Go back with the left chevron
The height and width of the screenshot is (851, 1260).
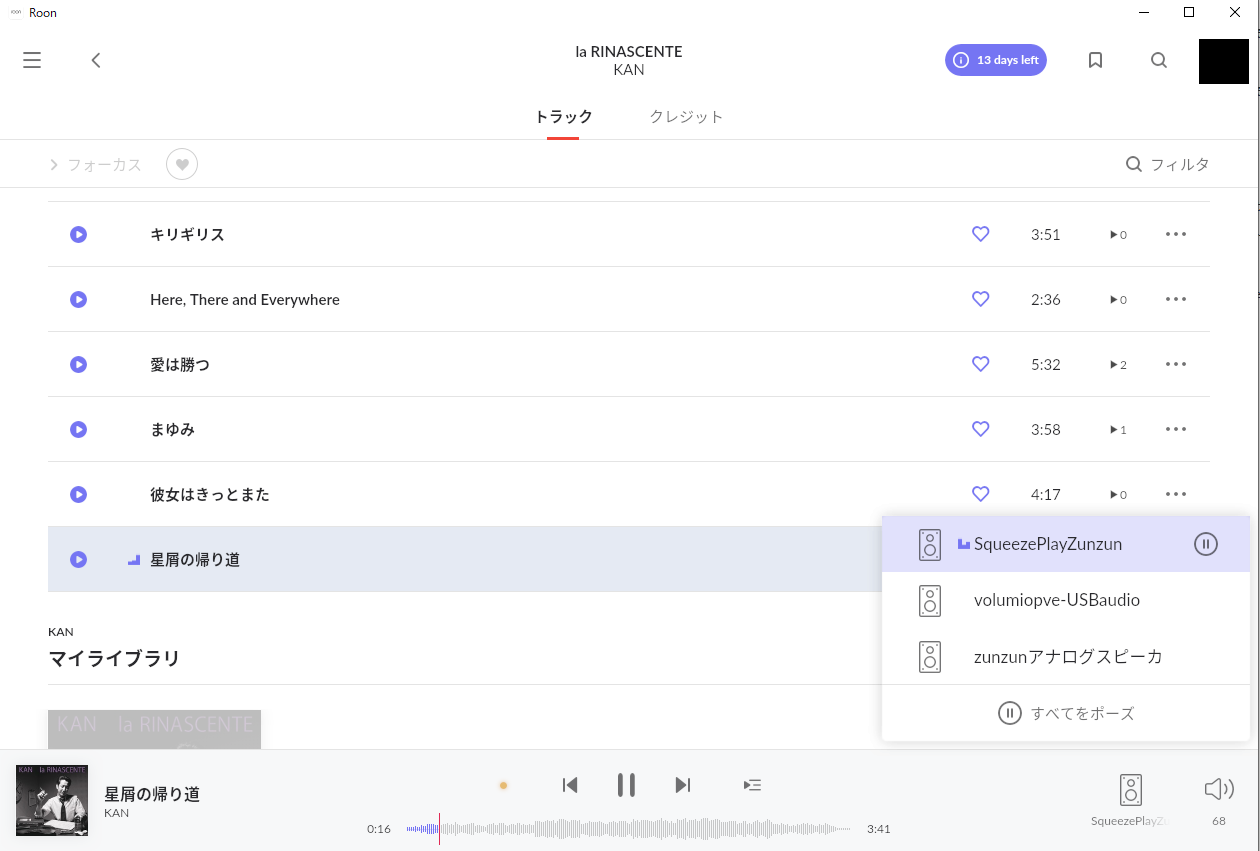click(x=96, y=60)
